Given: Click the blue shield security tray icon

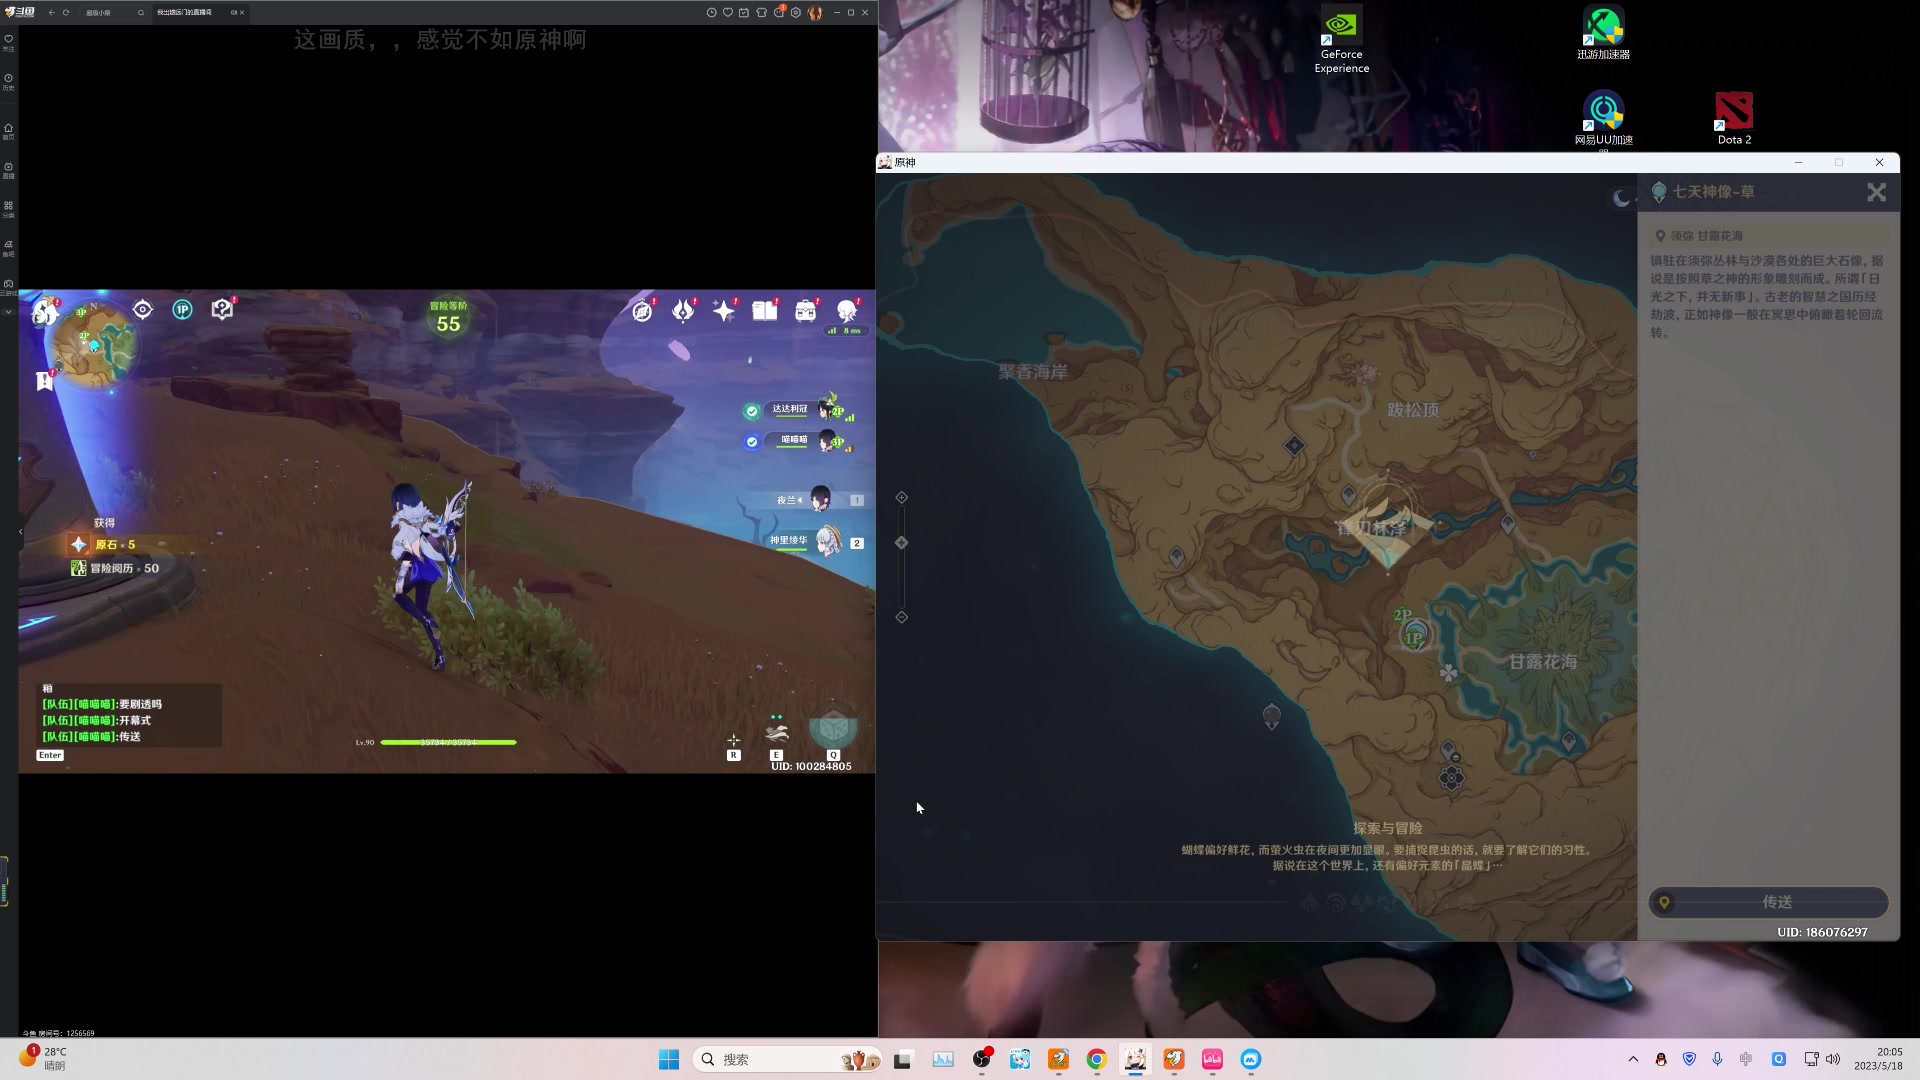Looking at the screenshot, I should 1689,1059.
